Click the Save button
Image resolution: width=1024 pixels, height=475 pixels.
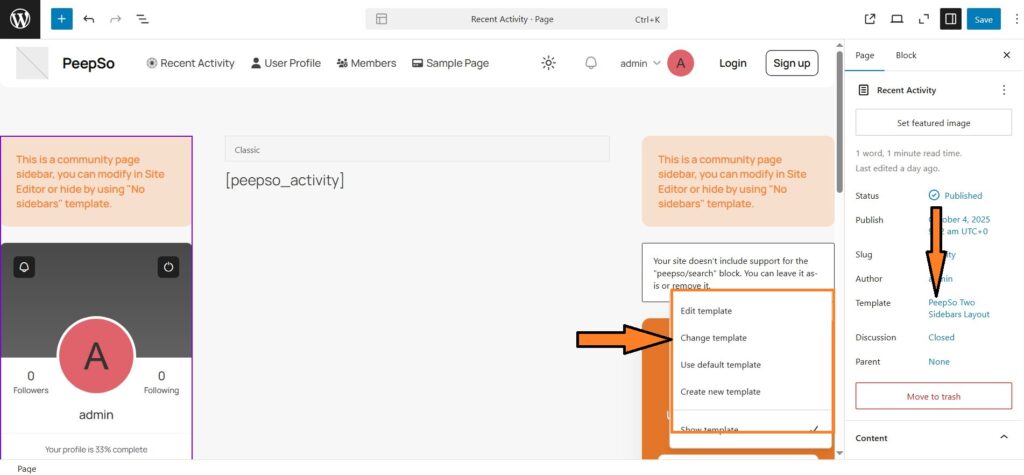[x=984, y=19]
